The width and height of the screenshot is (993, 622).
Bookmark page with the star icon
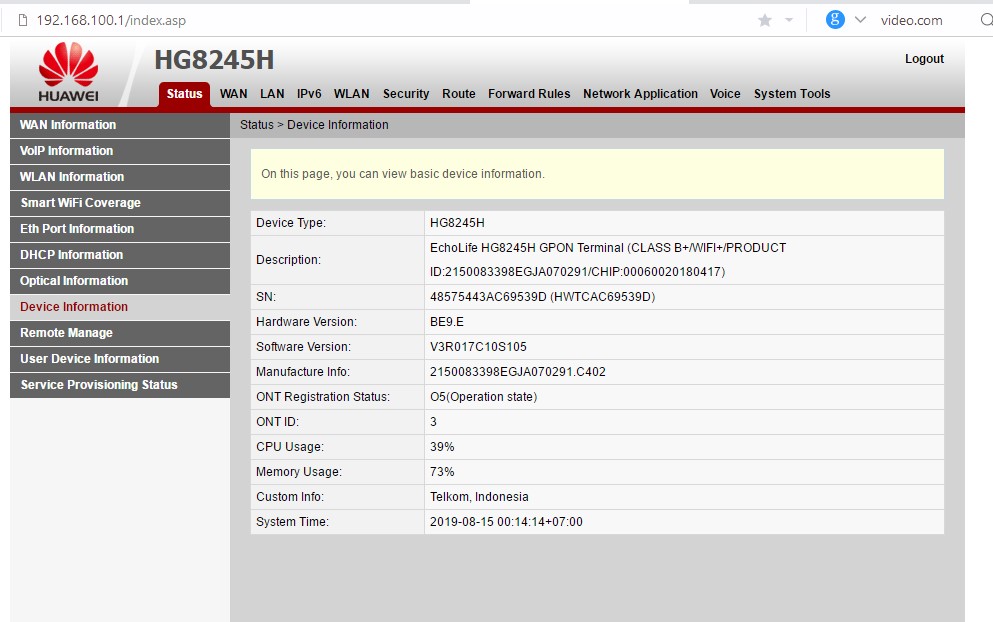764,20
